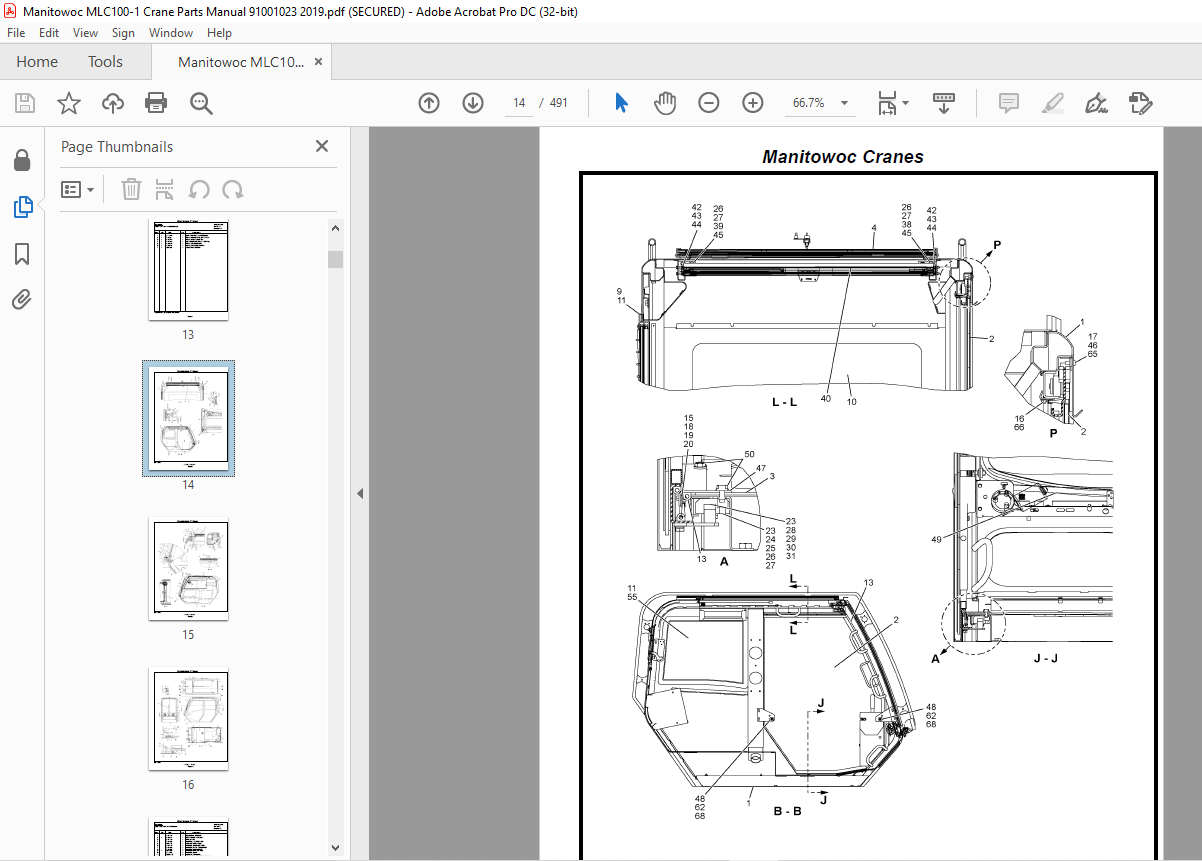
Task: Click the 'Manitowoc Cranes' page heading
Action: pos(843,157)
